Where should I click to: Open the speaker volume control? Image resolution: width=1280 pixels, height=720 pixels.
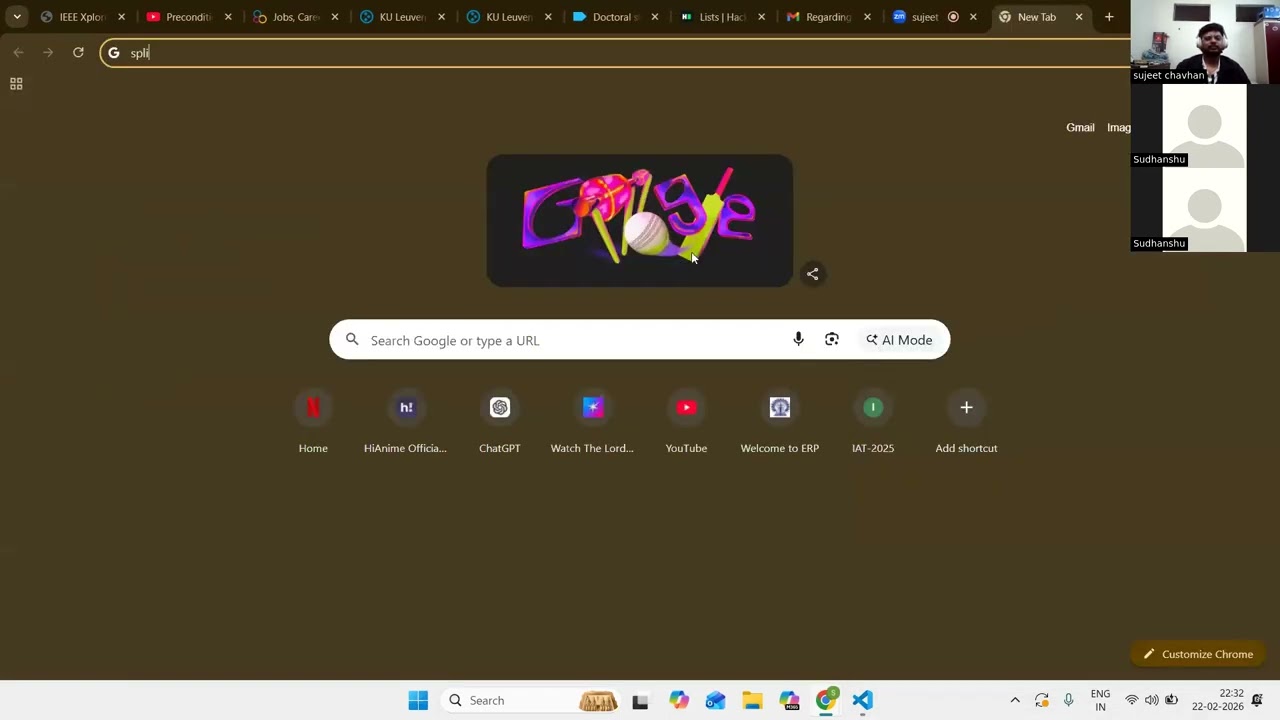click(x=1152, y=700)
